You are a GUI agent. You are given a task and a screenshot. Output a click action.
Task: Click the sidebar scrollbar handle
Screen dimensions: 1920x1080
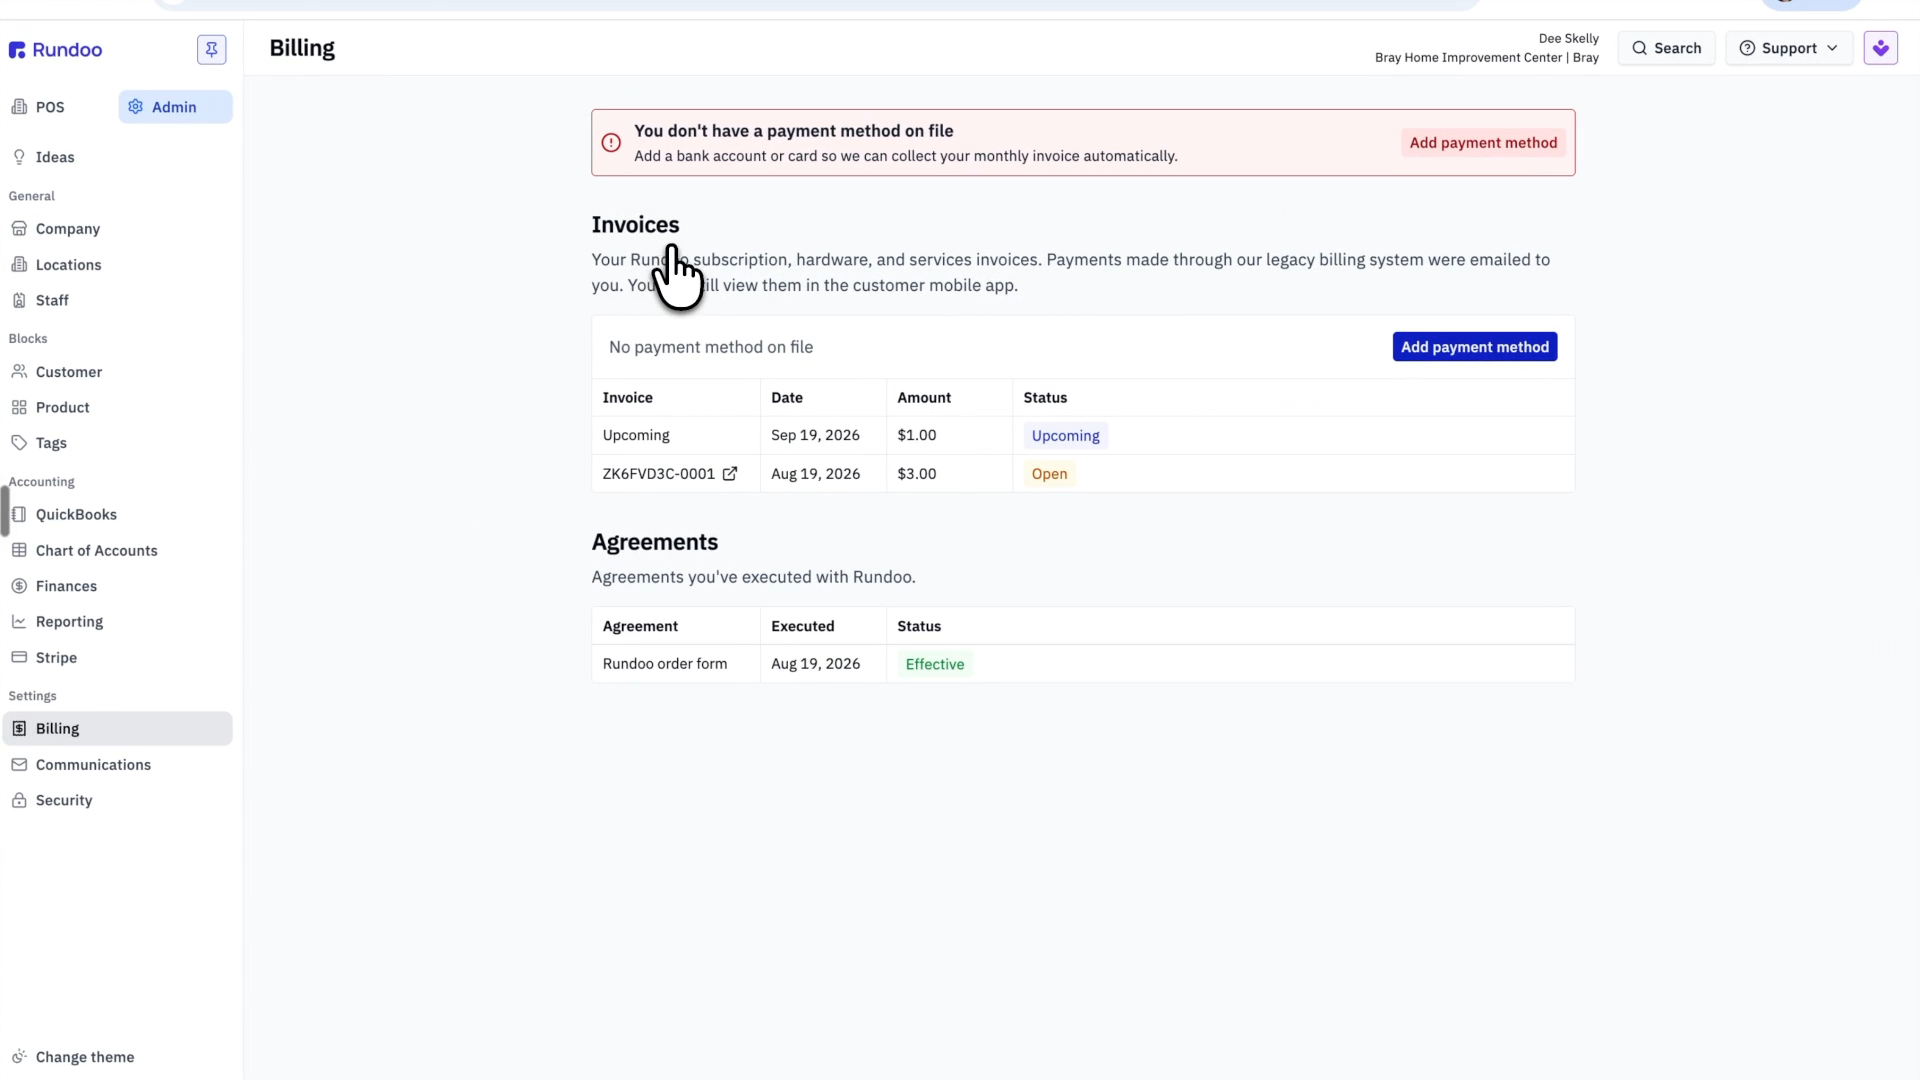click(x=5, y=511)
